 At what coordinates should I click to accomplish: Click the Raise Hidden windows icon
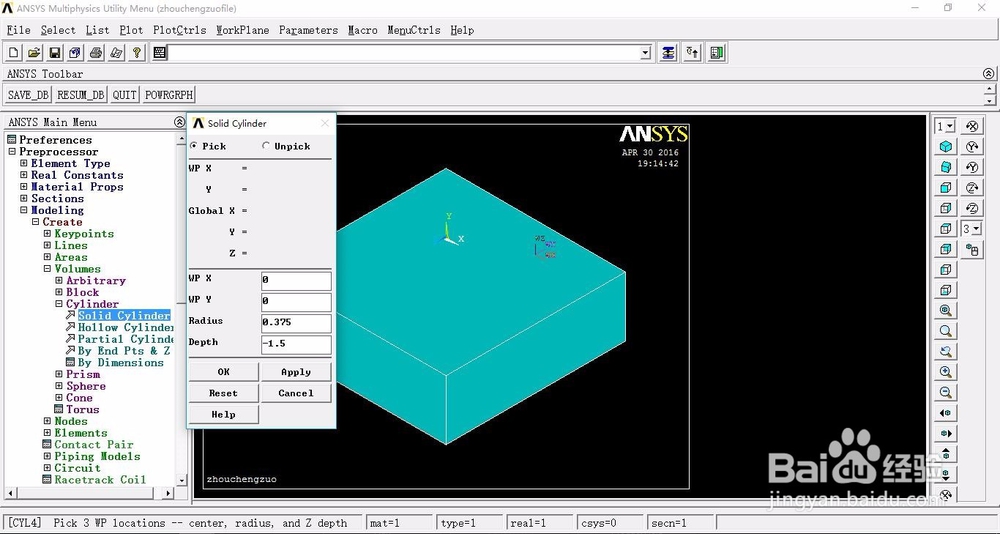(x=668, y=52)
